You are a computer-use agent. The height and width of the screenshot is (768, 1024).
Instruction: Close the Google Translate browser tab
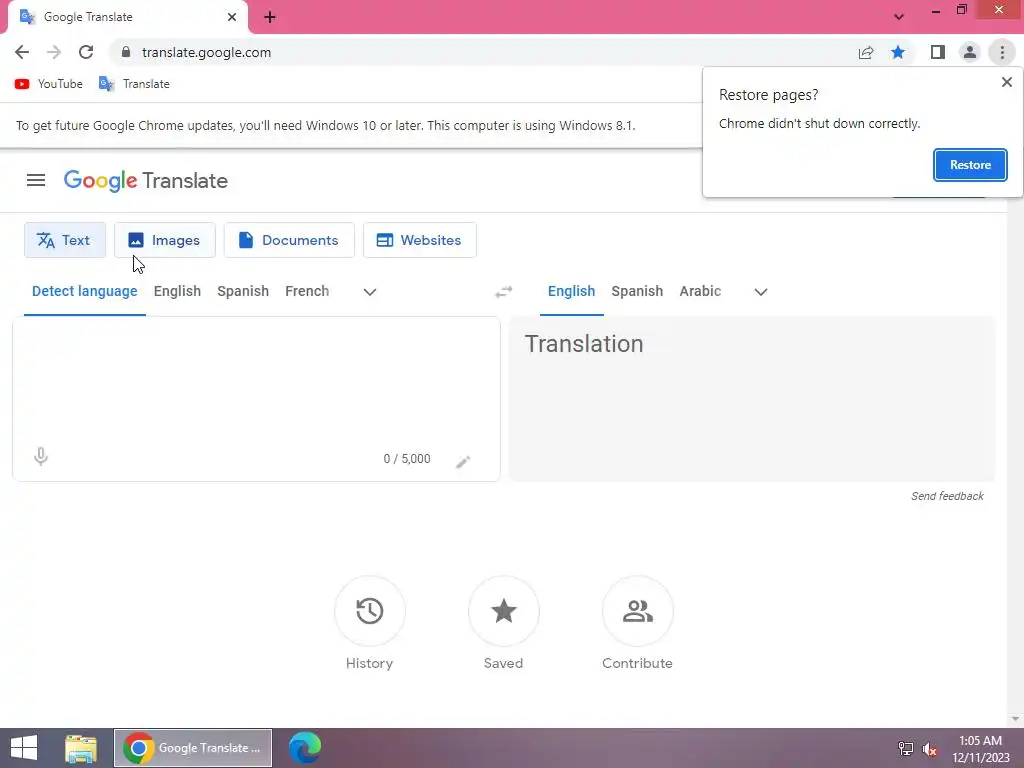click(x=232, y=17)
